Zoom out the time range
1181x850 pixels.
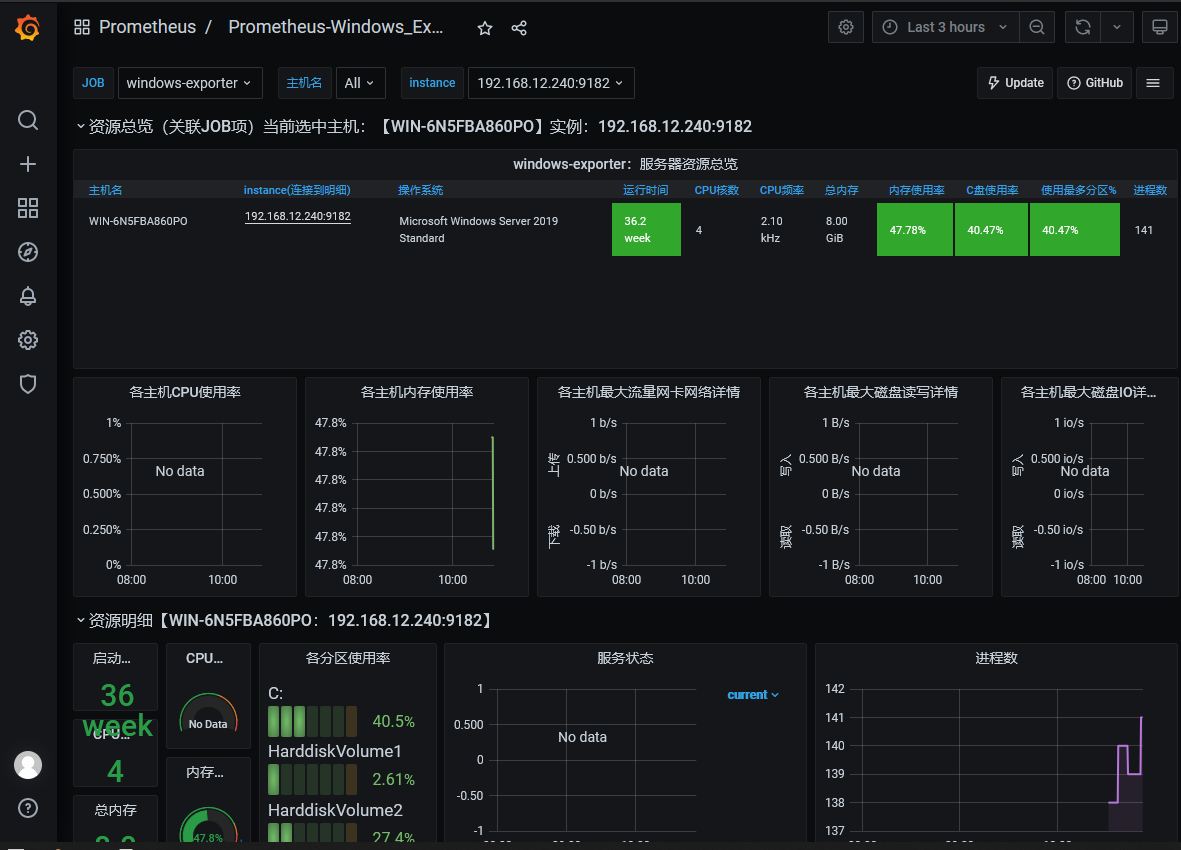[x=1036, y=27]
